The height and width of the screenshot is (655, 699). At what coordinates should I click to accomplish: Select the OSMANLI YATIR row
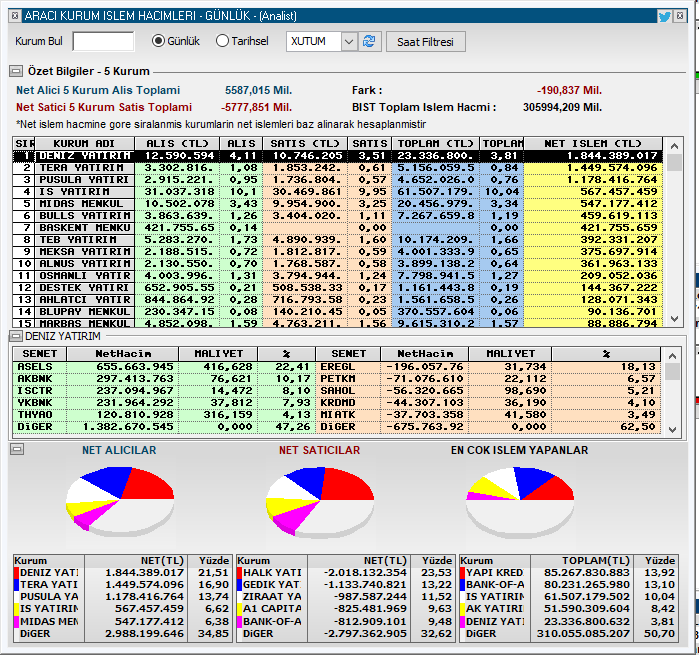(337, 276)
